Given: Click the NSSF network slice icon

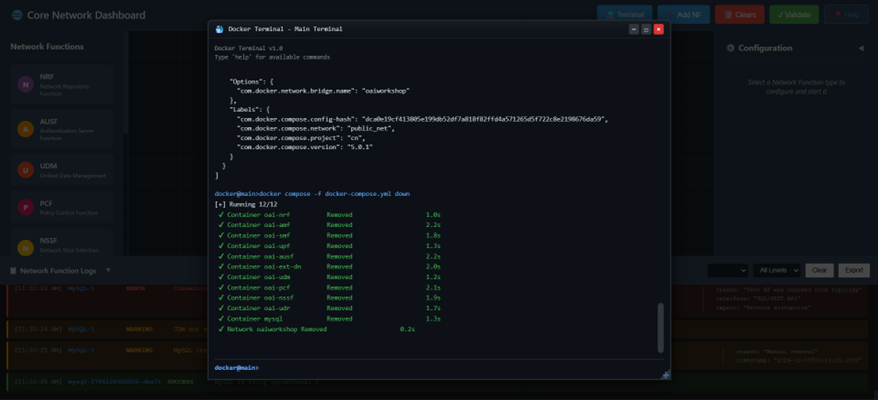Looking at the screenshot, I should tap(25, 247).
